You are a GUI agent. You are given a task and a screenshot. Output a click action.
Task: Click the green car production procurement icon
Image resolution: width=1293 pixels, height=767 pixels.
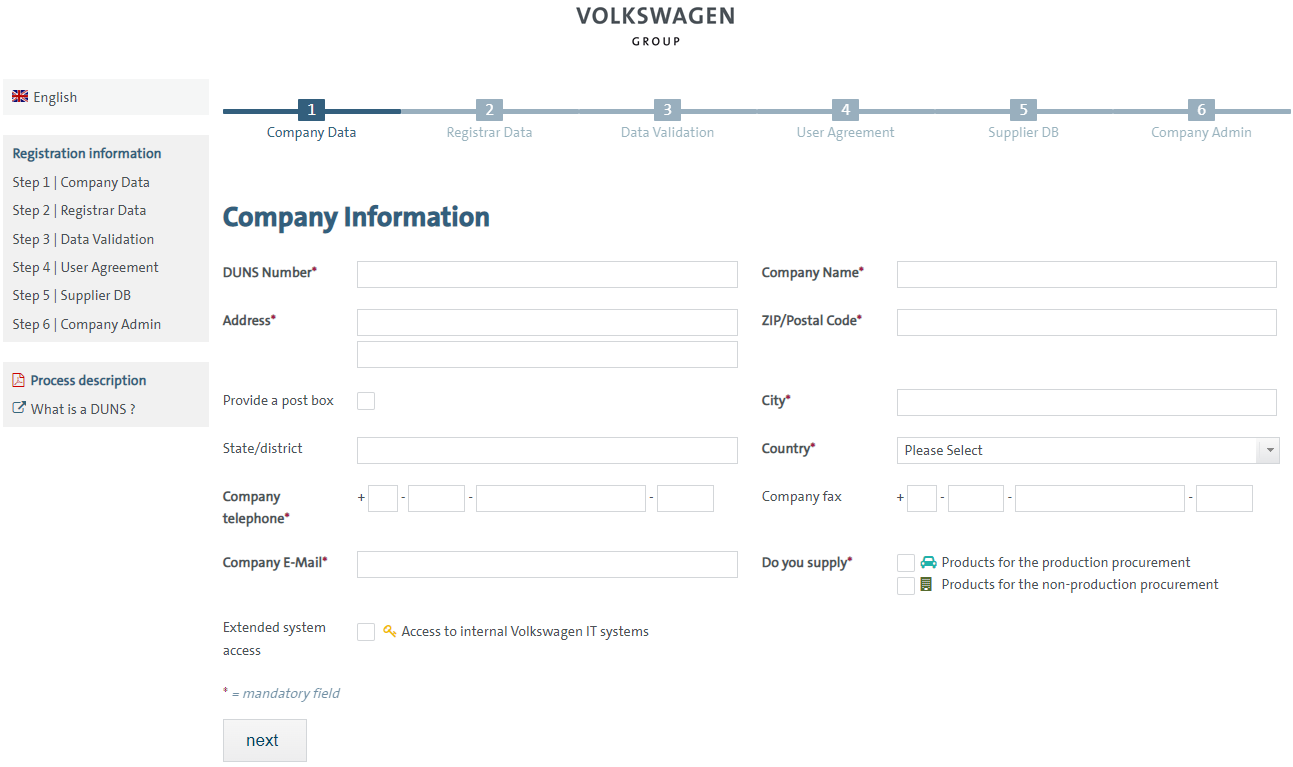pyautogui.click(x=928, y=562)
